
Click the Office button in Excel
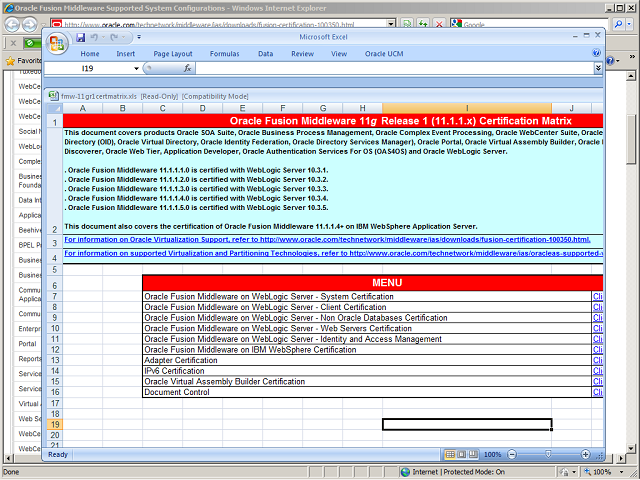[58, 43]
